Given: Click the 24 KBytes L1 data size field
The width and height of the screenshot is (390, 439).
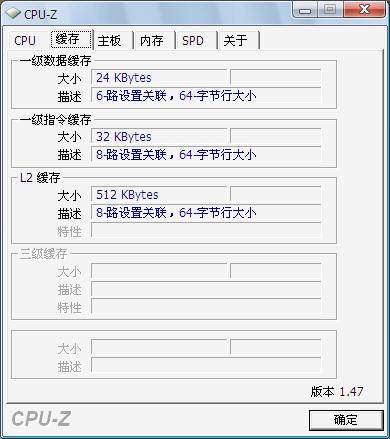Looking at the screenshot, I should pyautogui.click(x=159, y=78).
